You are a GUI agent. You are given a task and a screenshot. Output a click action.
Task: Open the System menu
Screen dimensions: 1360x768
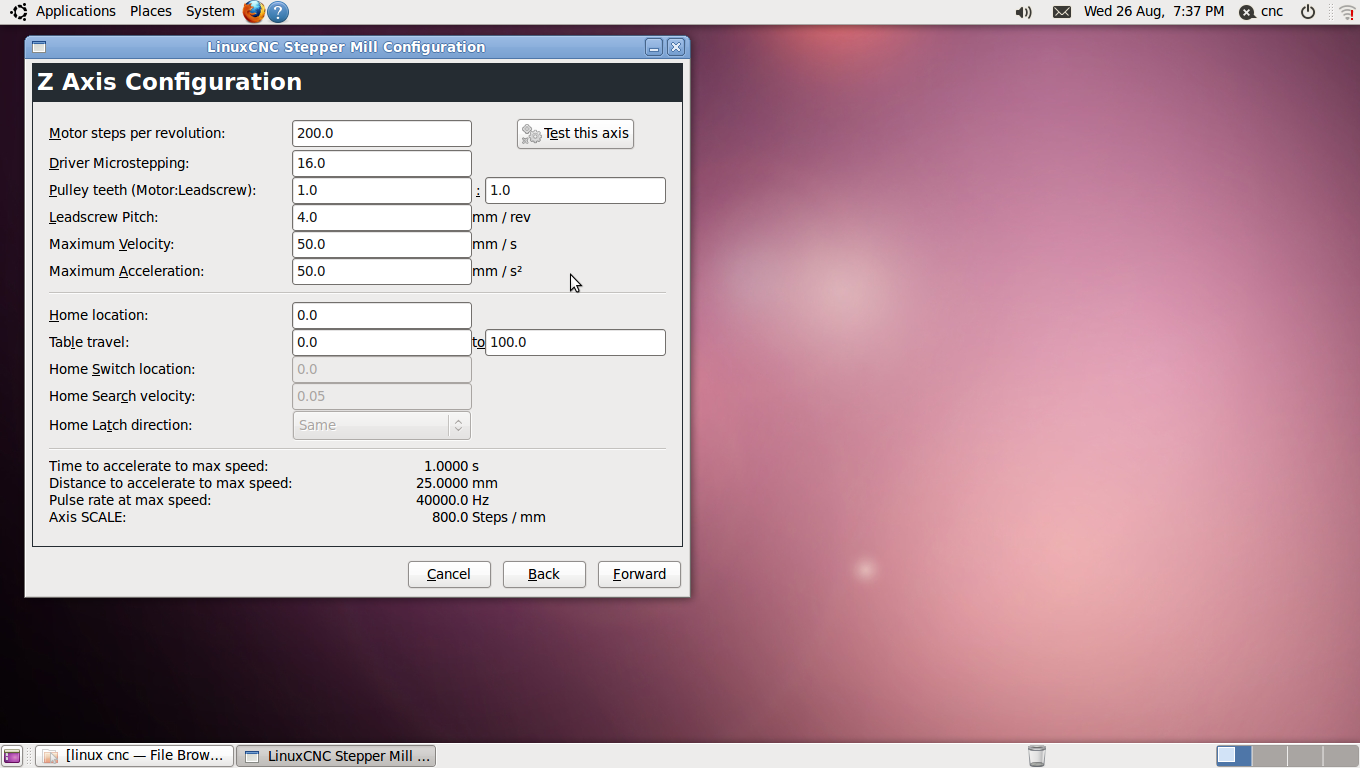(210, 12)
